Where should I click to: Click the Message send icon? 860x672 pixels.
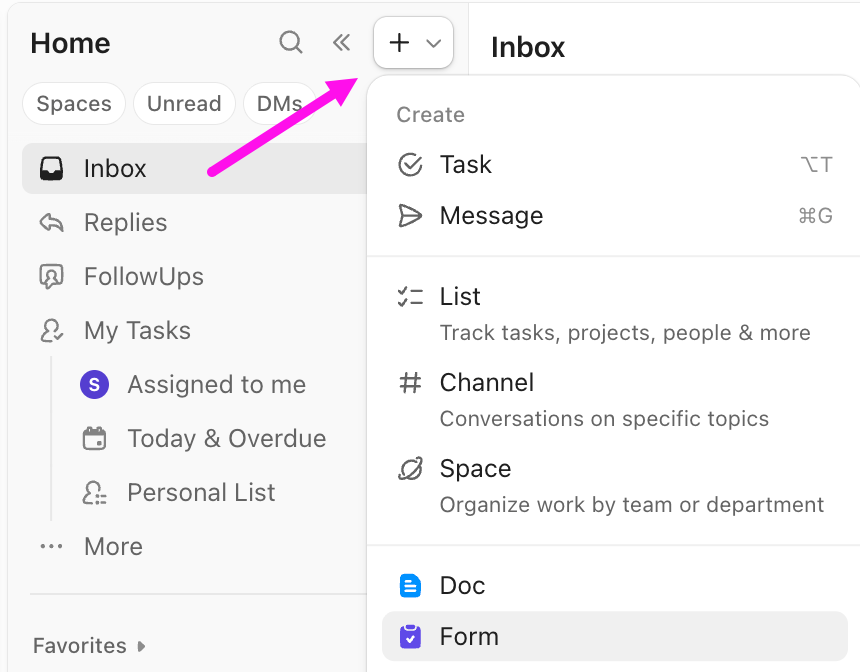click(x=410, y=215)
